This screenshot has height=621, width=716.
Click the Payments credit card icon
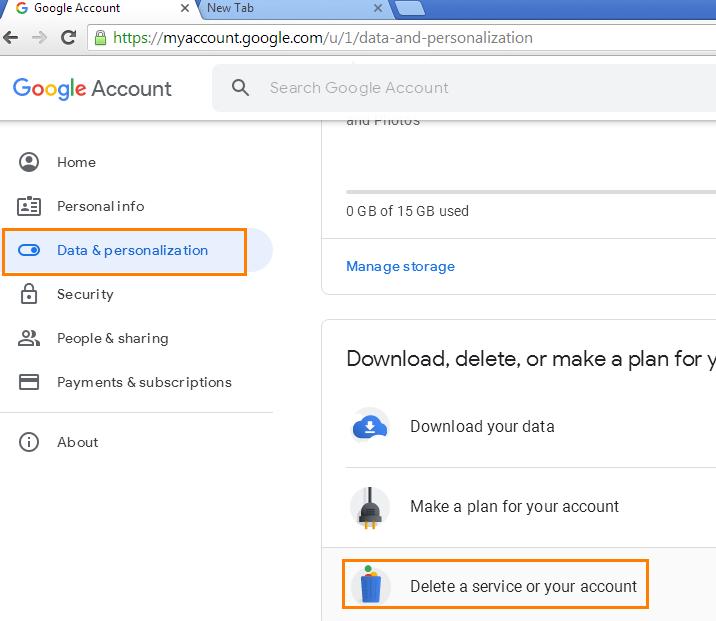coord(29,382)
